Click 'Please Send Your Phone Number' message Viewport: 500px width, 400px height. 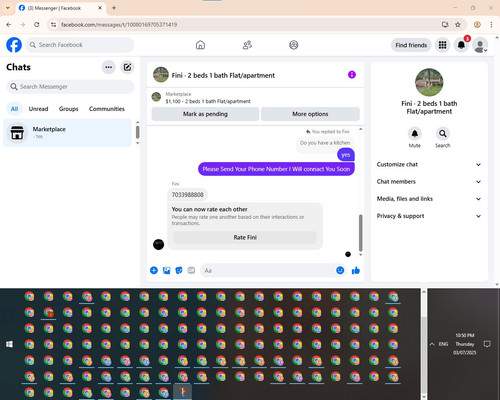[x=276, y=169]
